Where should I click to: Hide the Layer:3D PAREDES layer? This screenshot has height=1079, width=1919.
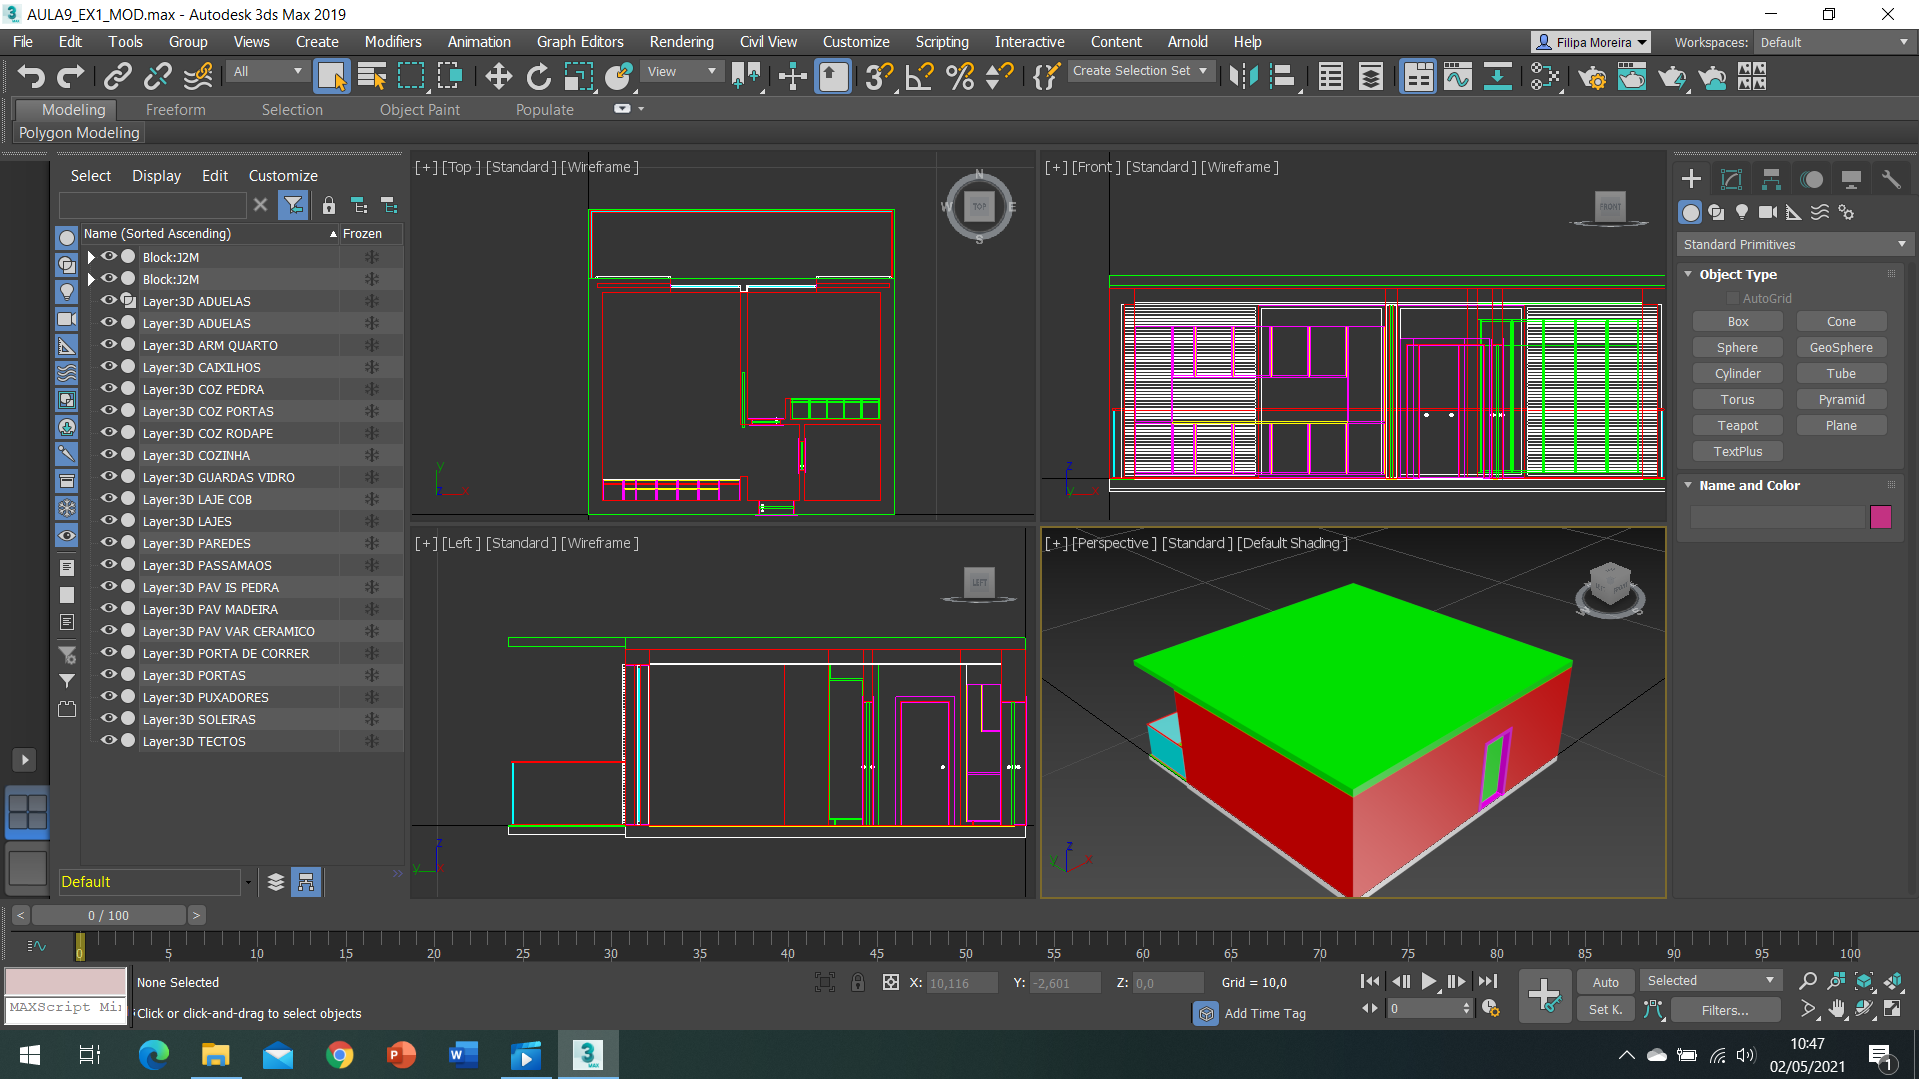(109, 543)
